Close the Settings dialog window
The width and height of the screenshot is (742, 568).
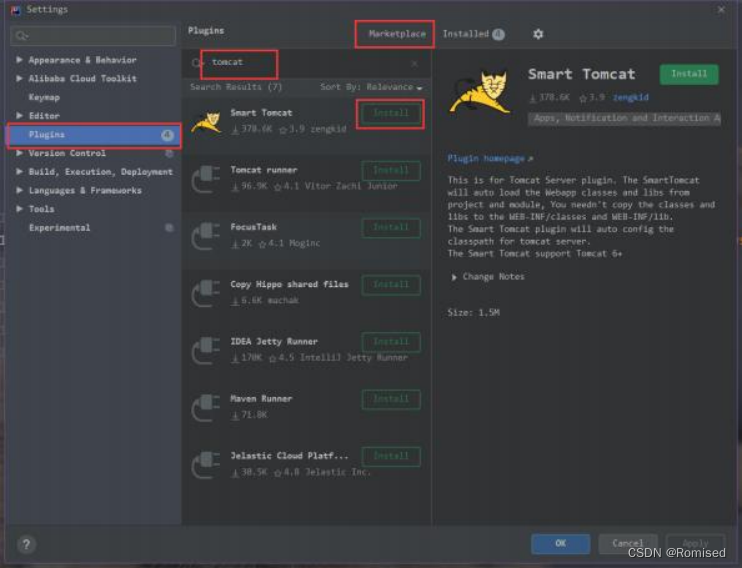coord(721,9)
